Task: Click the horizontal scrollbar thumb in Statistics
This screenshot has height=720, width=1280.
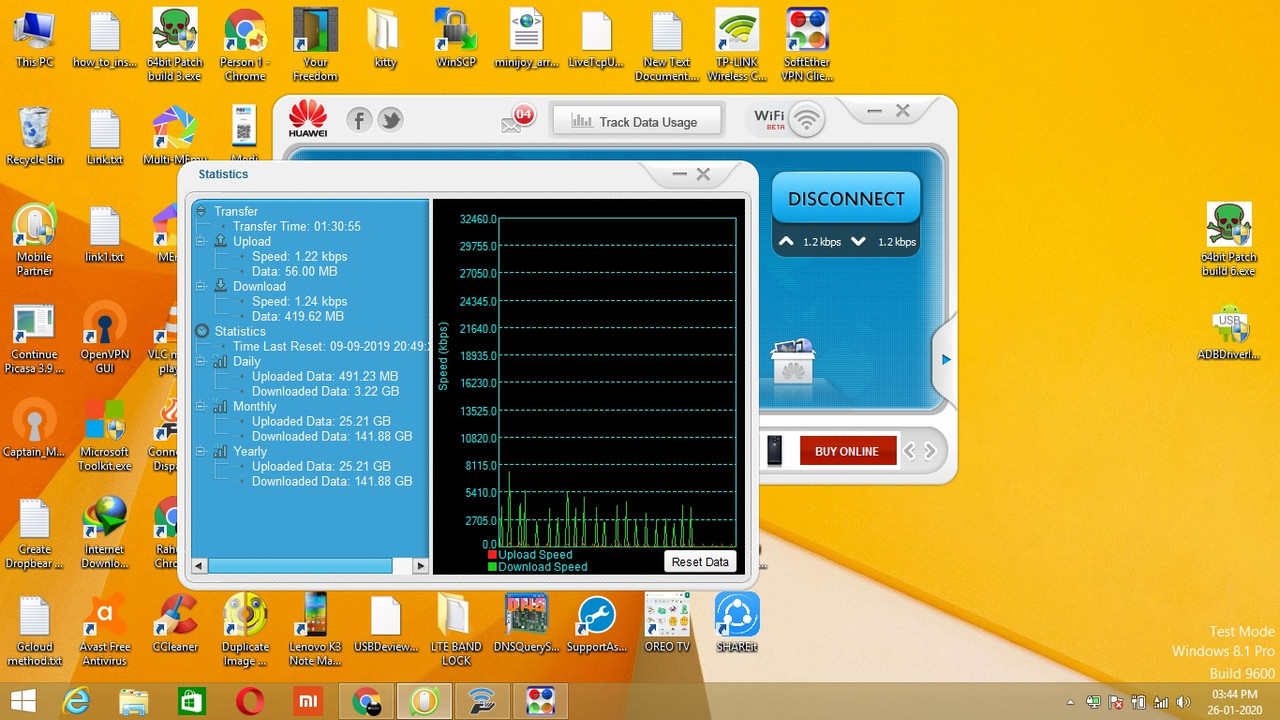Action: pos(300,566)
